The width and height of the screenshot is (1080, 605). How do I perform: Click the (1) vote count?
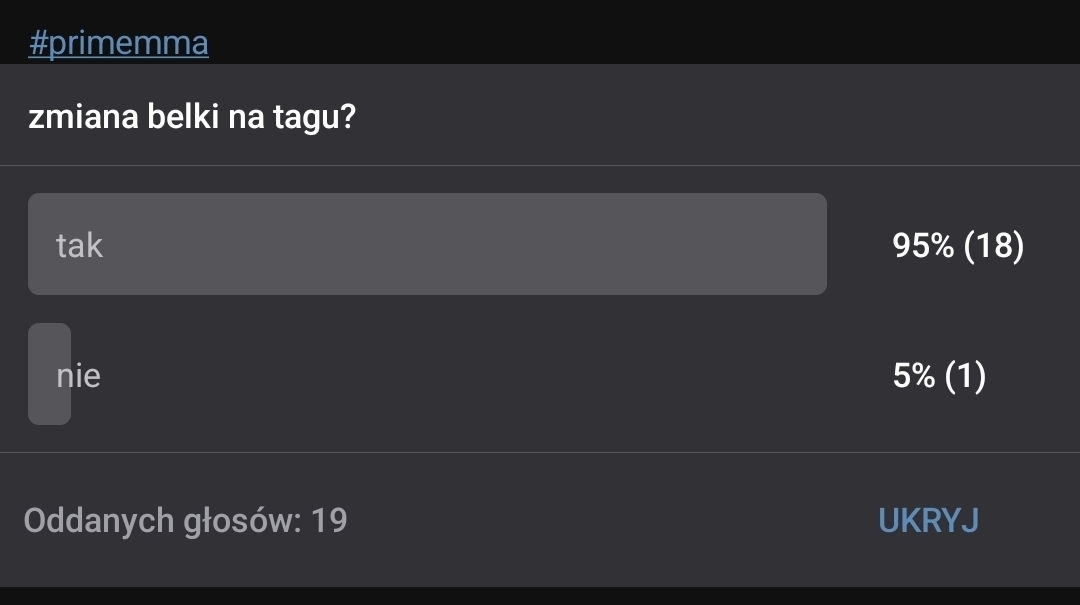964,376
